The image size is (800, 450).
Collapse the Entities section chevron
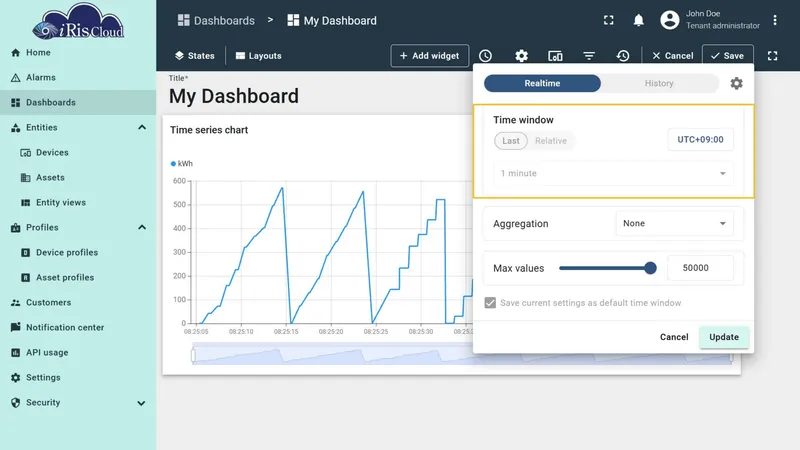click(x=142, y=128)
